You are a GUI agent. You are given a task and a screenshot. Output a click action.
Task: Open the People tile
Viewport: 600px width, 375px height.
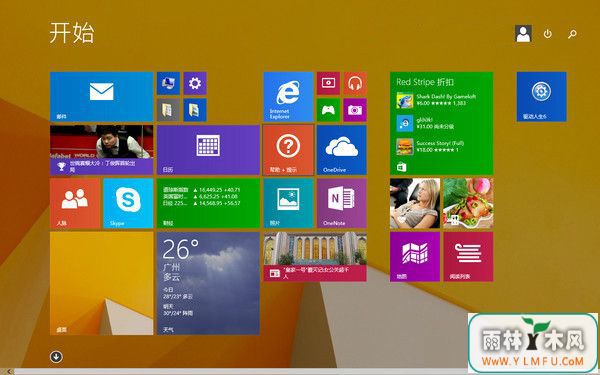click(75, 203)
